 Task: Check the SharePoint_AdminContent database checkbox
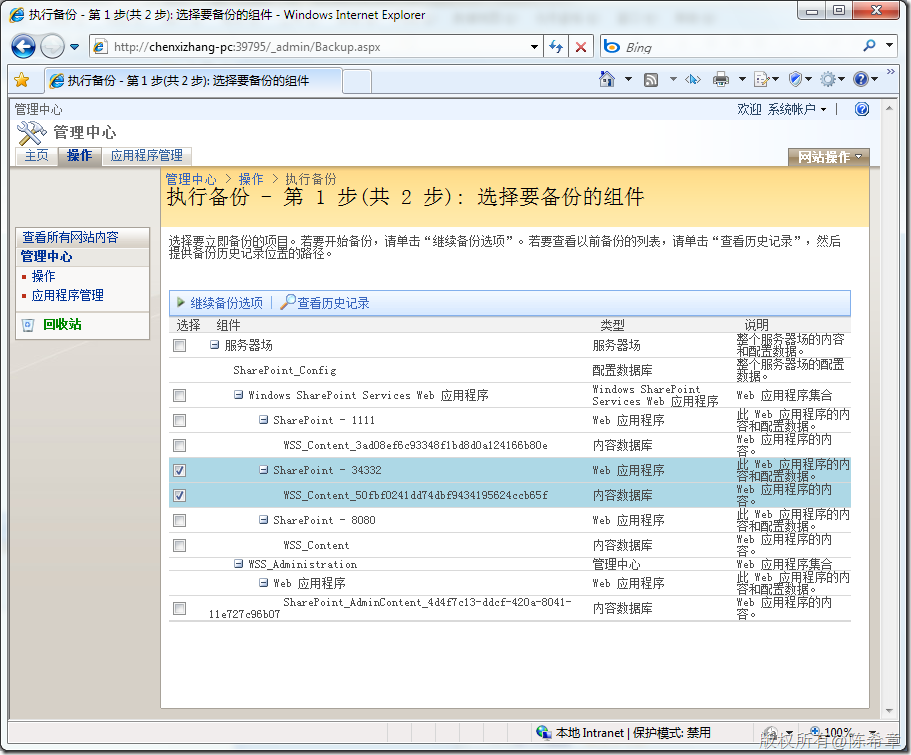coord(180,609)
